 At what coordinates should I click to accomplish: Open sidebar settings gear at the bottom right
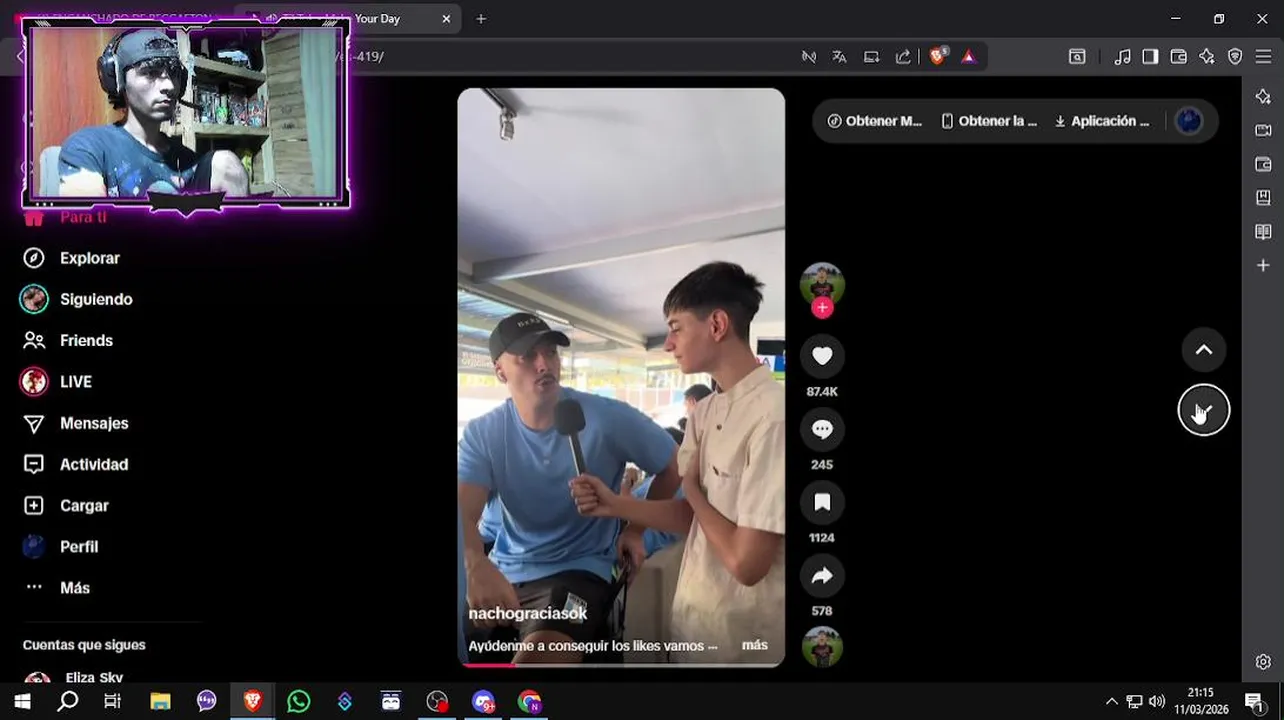coord(1263,662)
